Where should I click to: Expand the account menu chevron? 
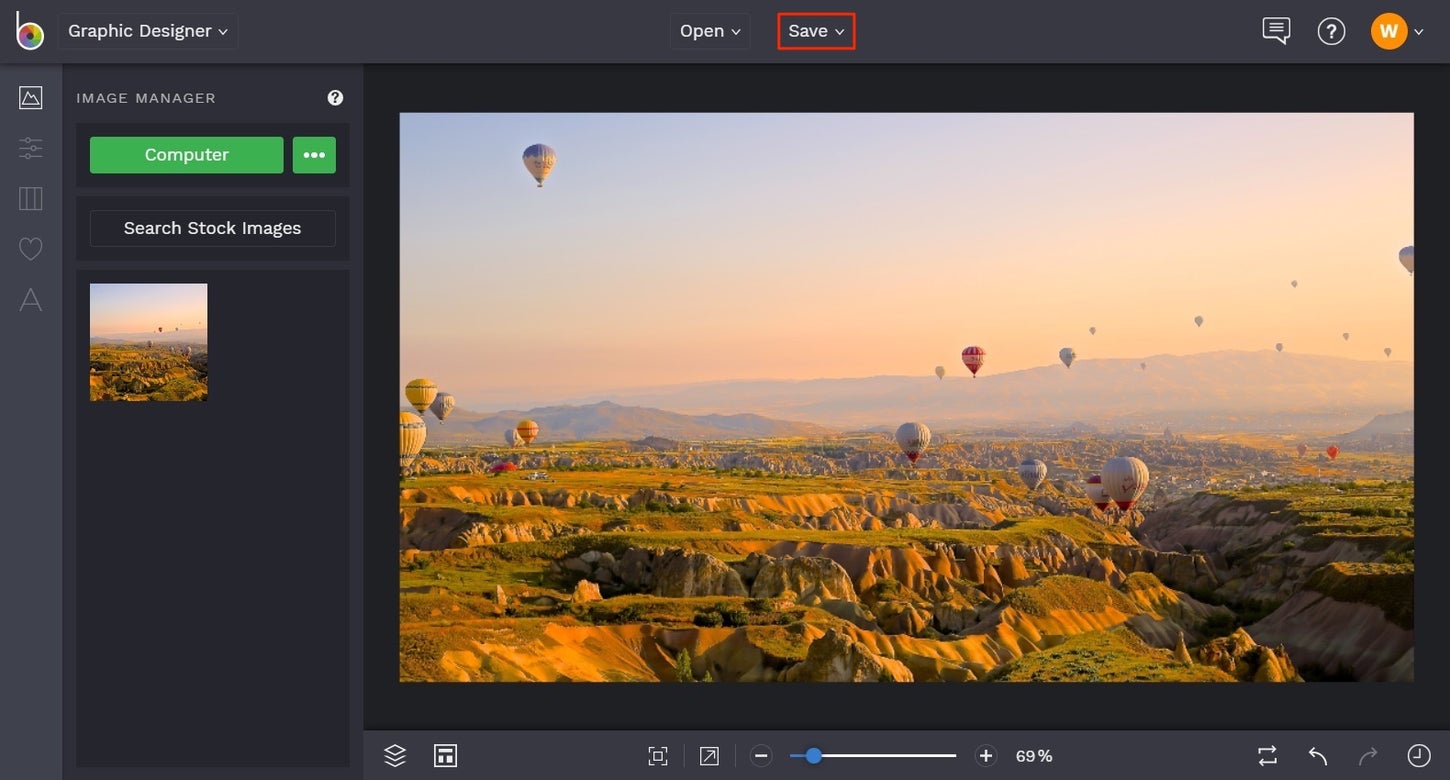pyautogui.click(x=1418, y=30)
